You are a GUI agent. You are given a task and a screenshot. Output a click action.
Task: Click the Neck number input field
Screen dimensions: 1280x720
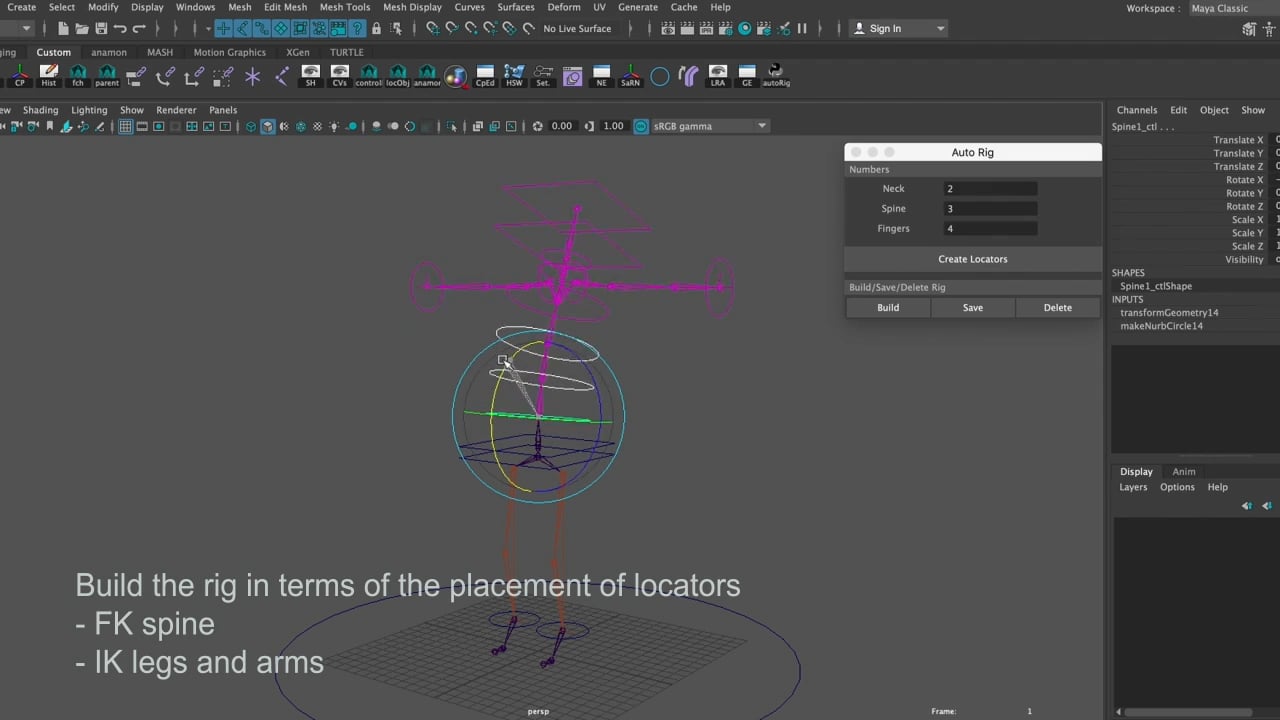tap(990, 188)
